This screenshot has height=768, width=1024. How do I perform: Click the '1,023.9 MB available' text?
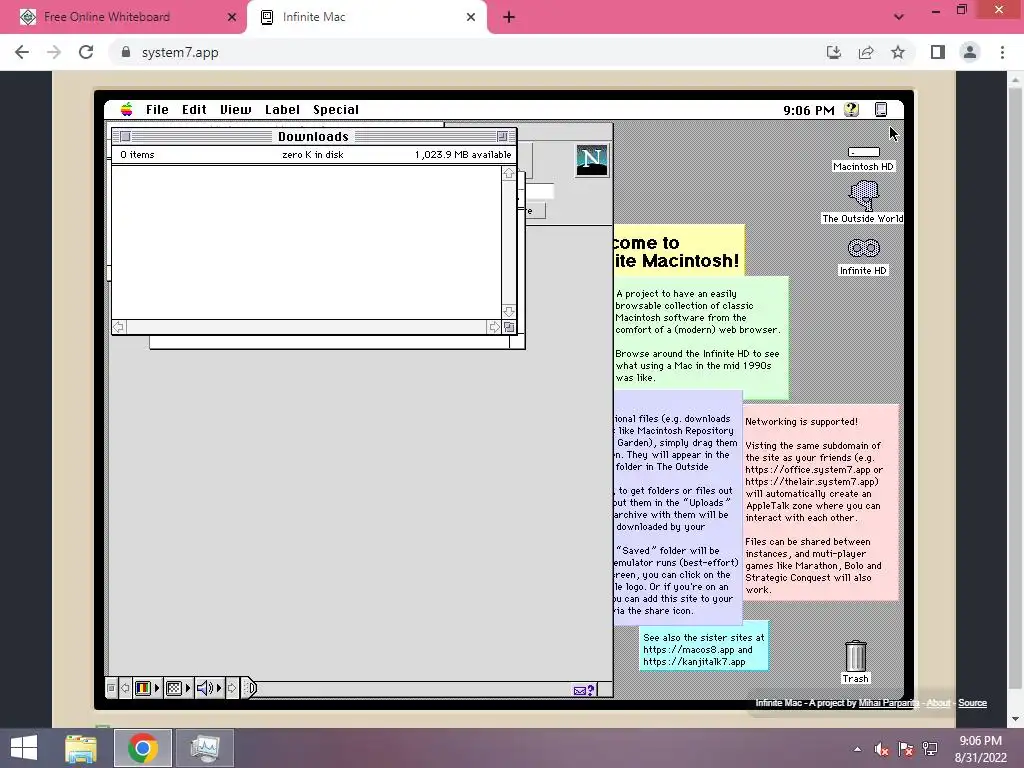point(463,155)
